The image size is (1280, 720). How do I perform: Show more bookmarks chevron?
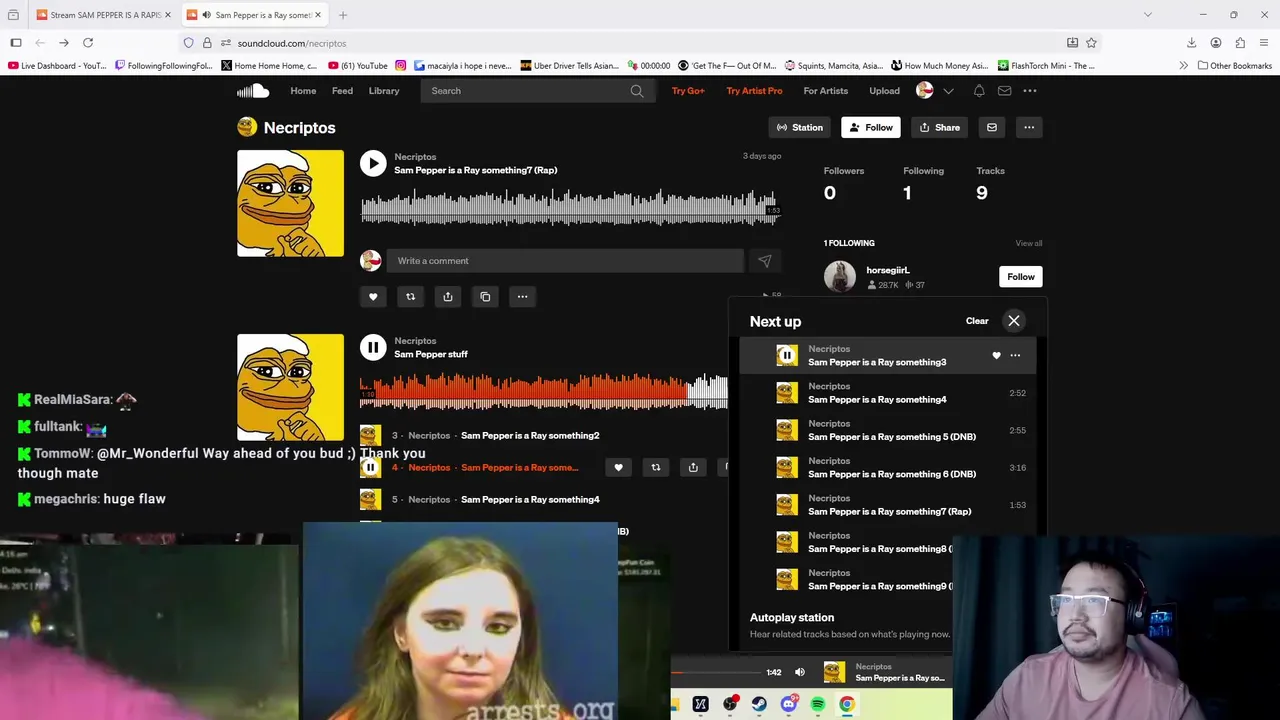tap(1183, 66)
